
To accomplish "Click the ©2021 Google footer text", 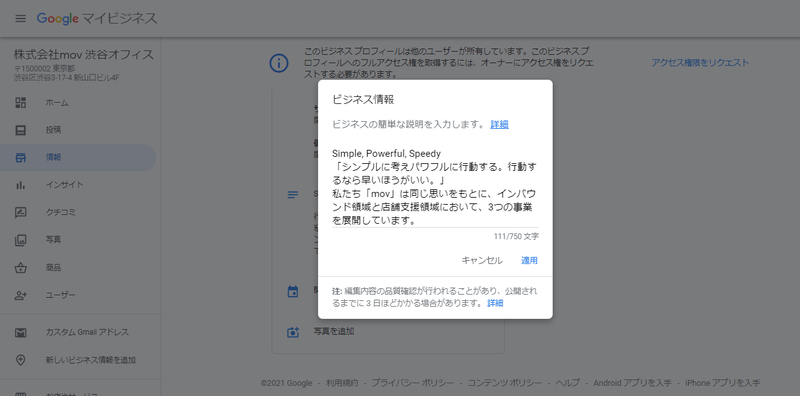I will [x=286, y=383].
